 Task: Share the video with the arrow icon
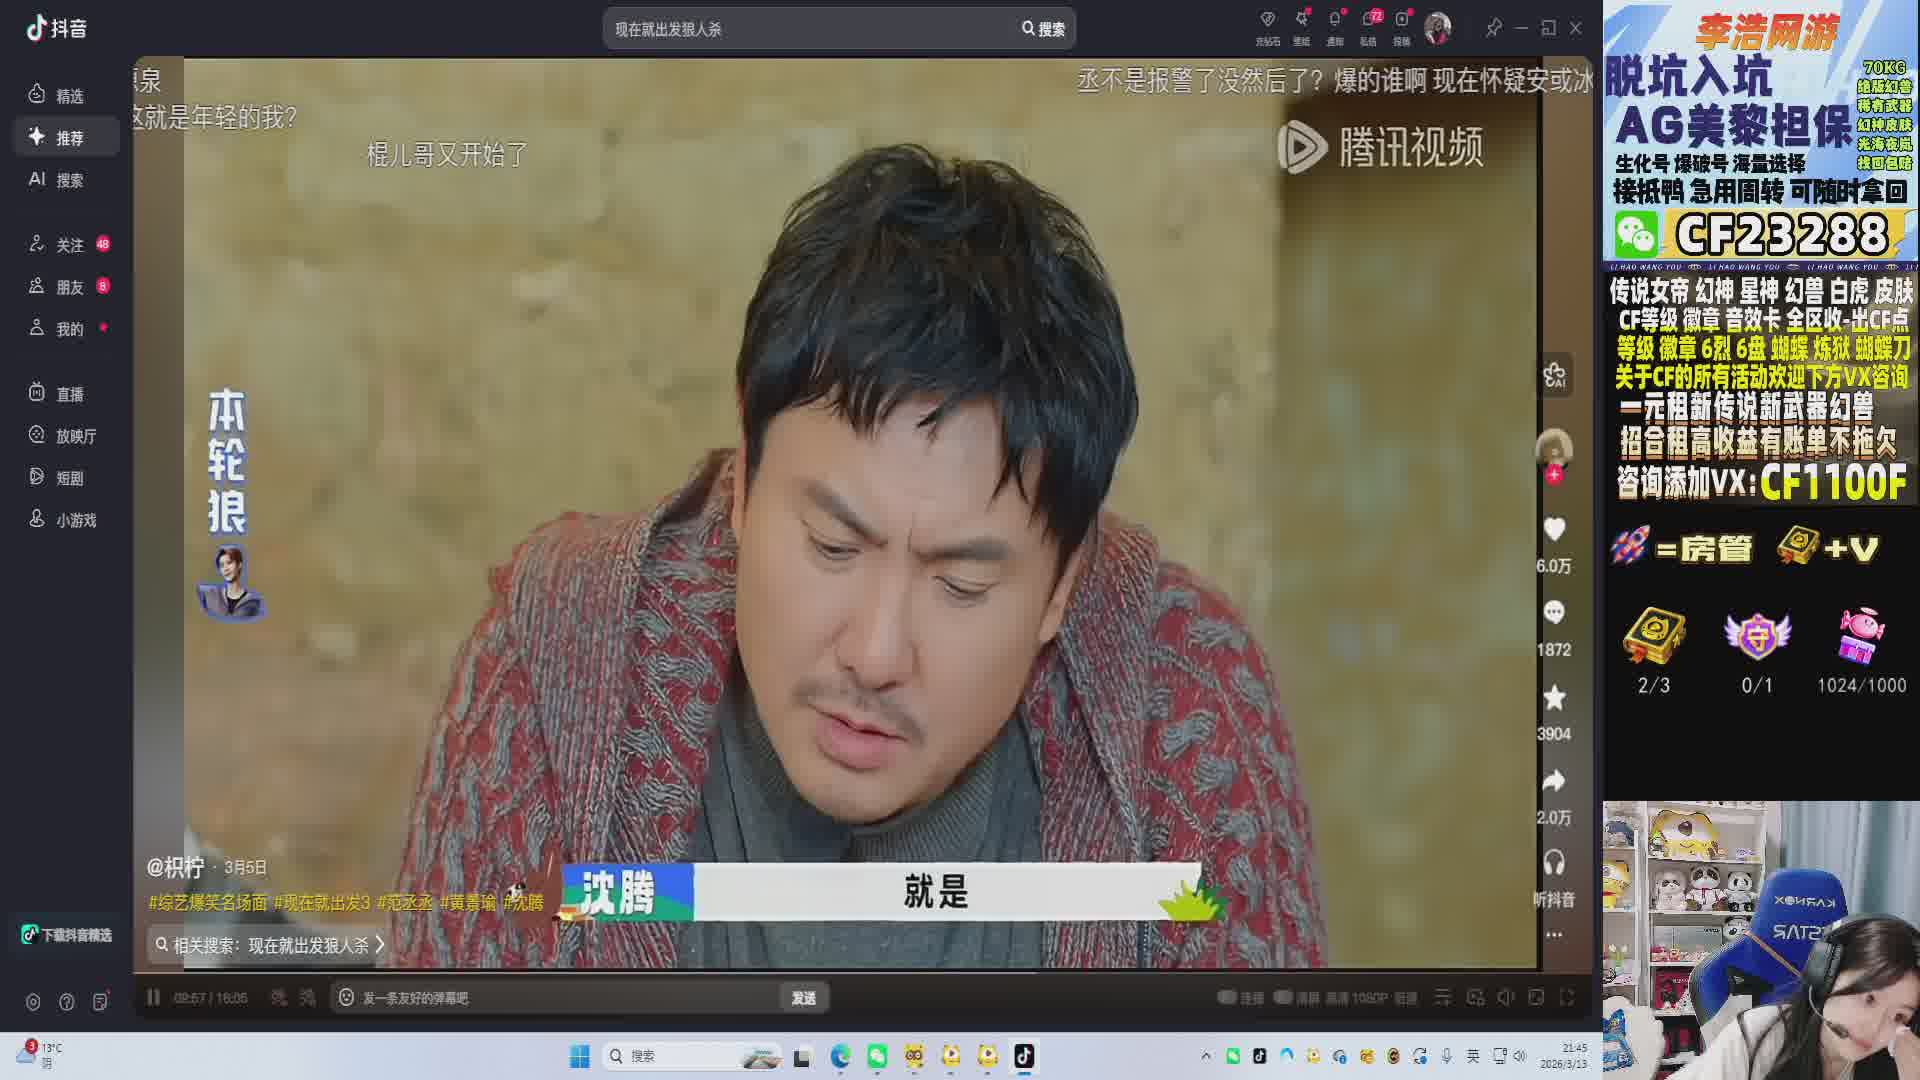click(x=1554, y=781)
